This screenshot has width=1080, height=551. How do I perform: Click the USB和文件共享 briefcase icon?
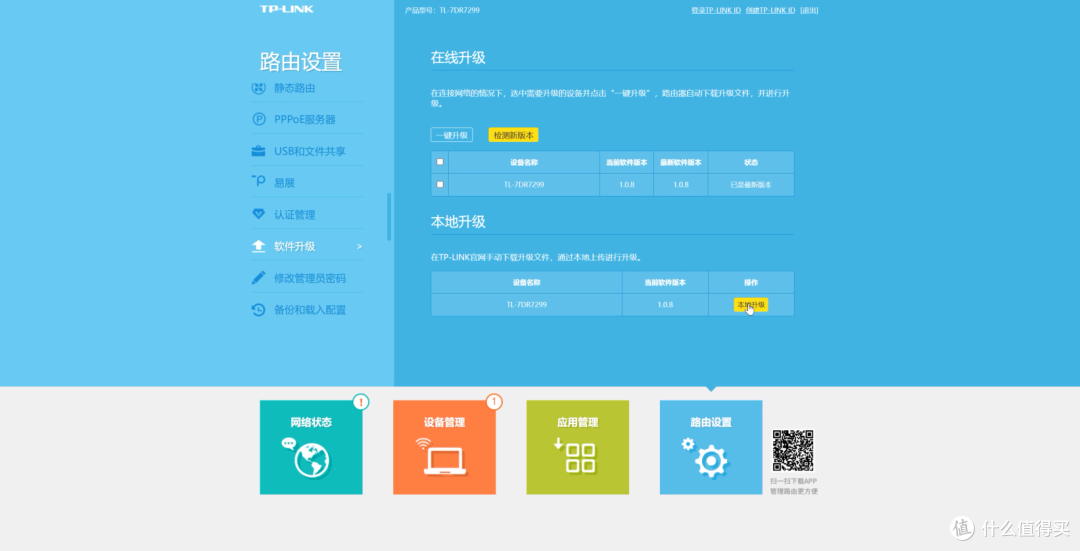[258, 151]
